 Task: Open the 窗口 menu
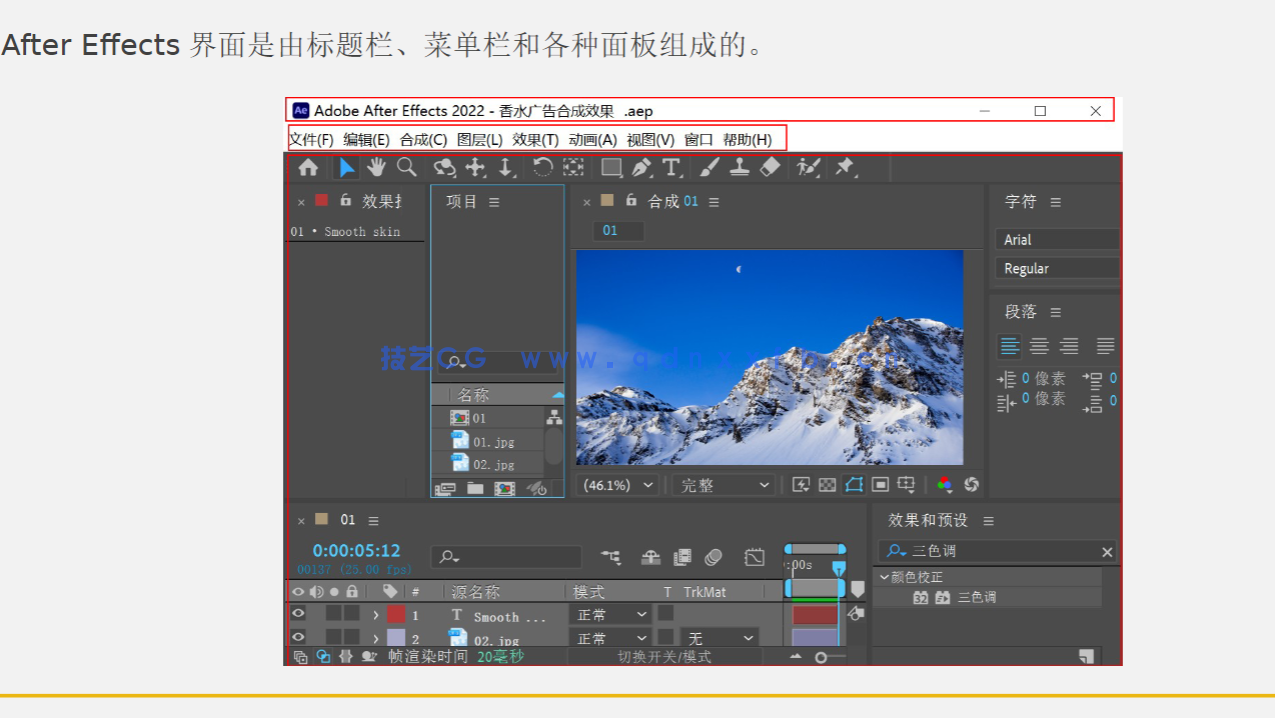click(x=700, y=139)
